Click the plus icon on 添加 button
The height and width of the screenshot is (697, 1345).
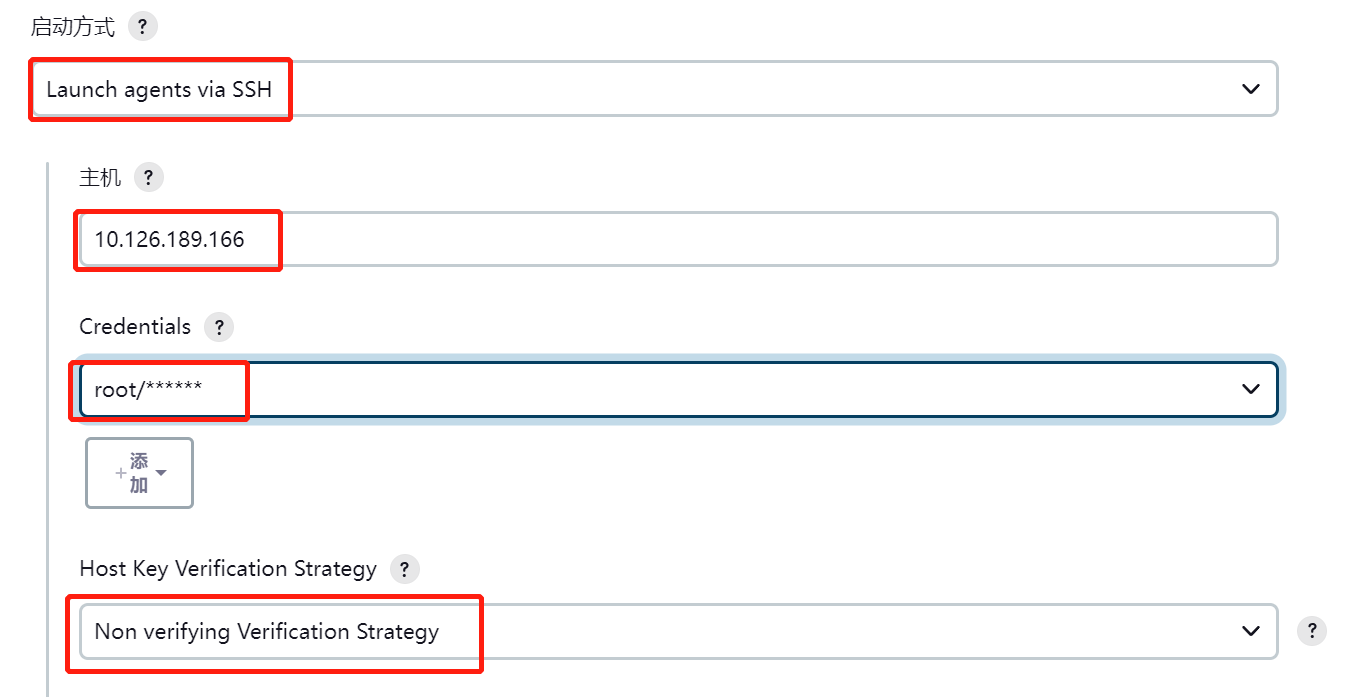pos(121,473)
